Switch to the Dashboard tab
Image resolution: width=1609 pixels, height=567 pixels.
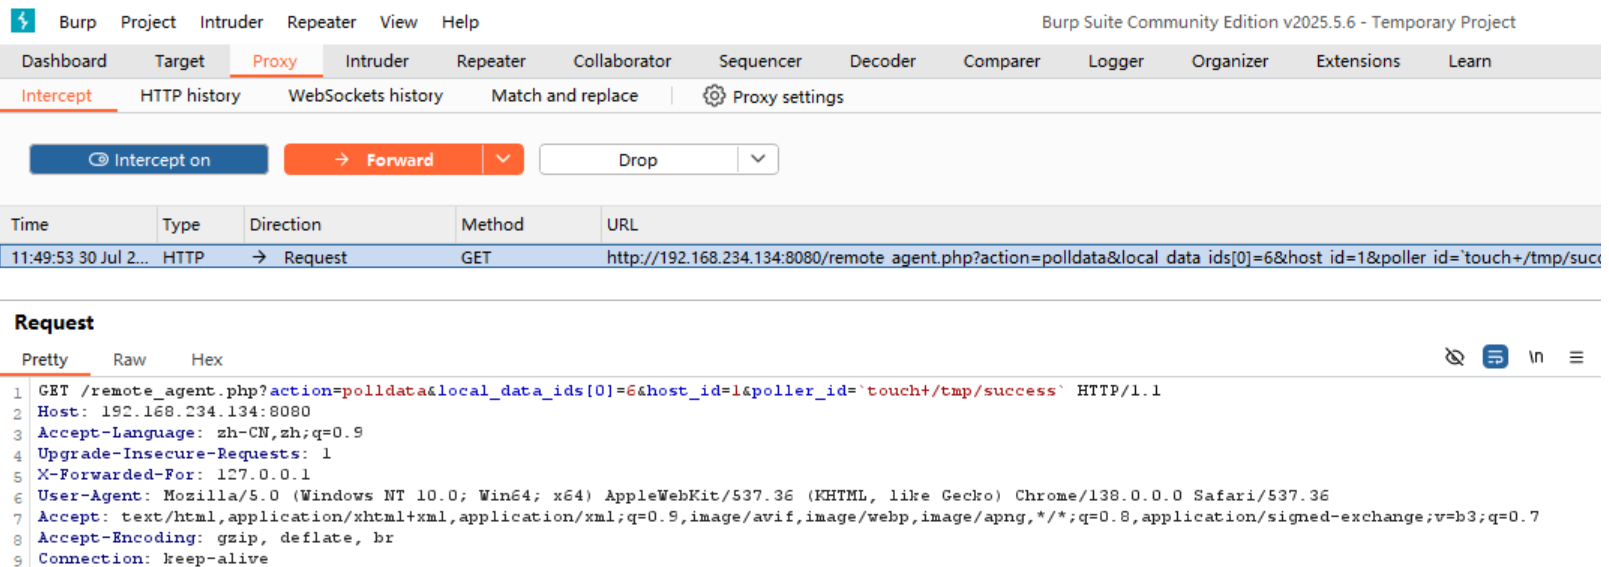(64, 61)
